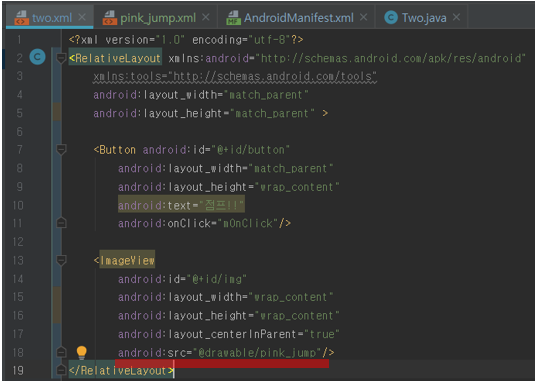This screenshot has height=381, width=535.
Task: Click the closing /RelativeLayout tag
Action: point(121,371)
